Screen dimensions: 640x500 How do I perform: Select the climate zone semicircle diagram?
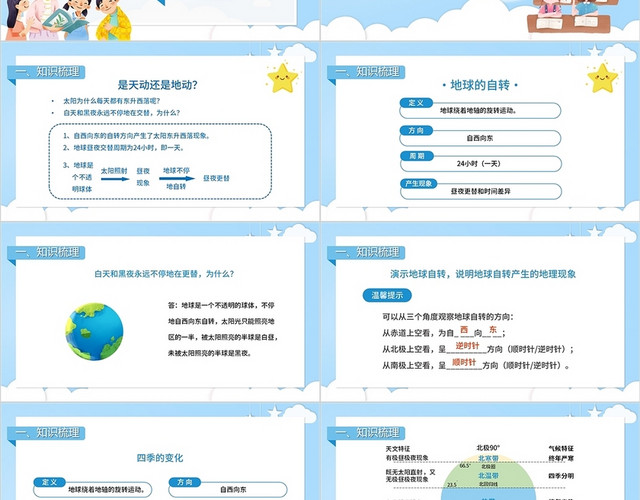[488, 477]
